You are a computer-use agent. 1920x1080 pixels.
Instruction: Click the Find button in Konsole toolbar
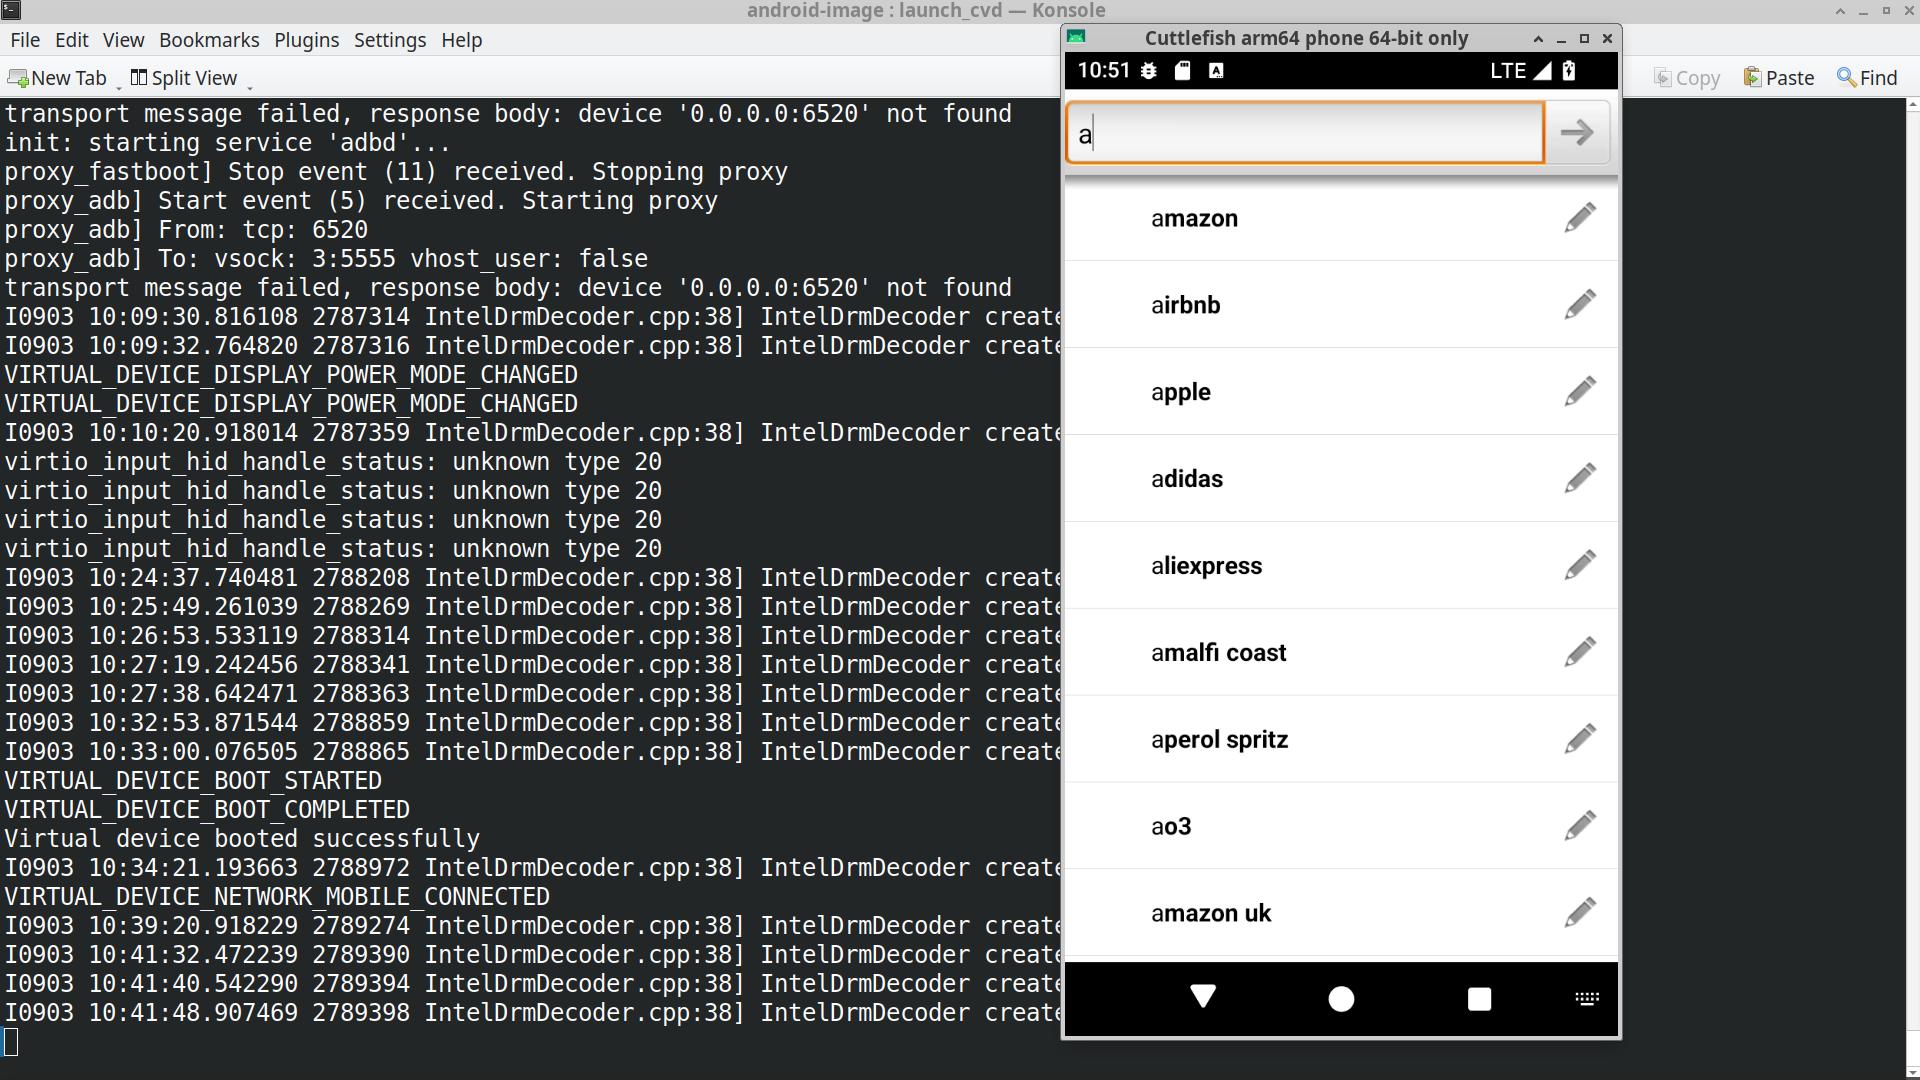1867,78
